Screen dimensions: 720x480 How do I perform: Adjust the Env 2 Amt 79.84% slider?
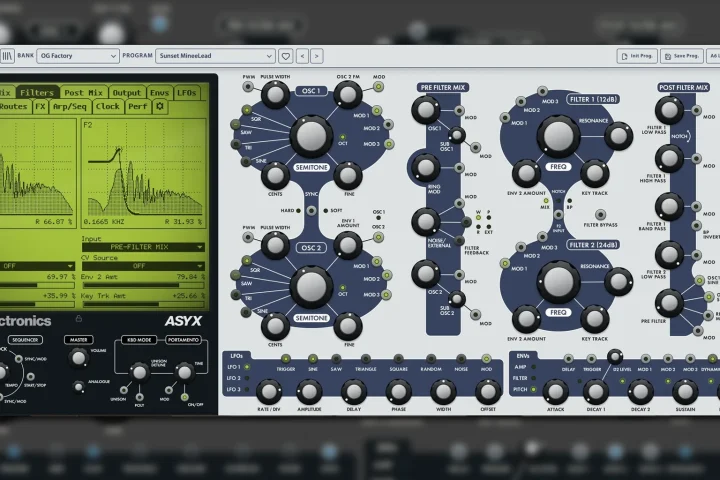(x=143, y=285)
